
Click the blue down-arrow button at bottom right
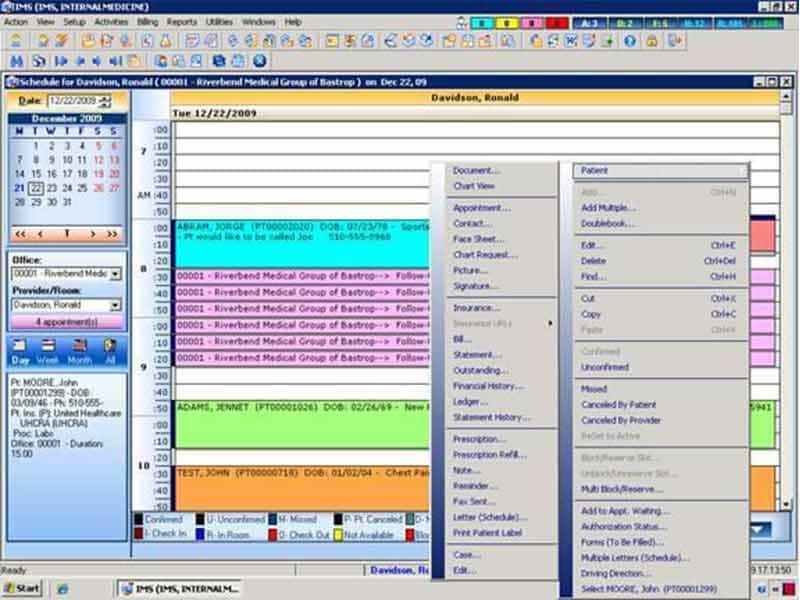[x=760, y=530]
